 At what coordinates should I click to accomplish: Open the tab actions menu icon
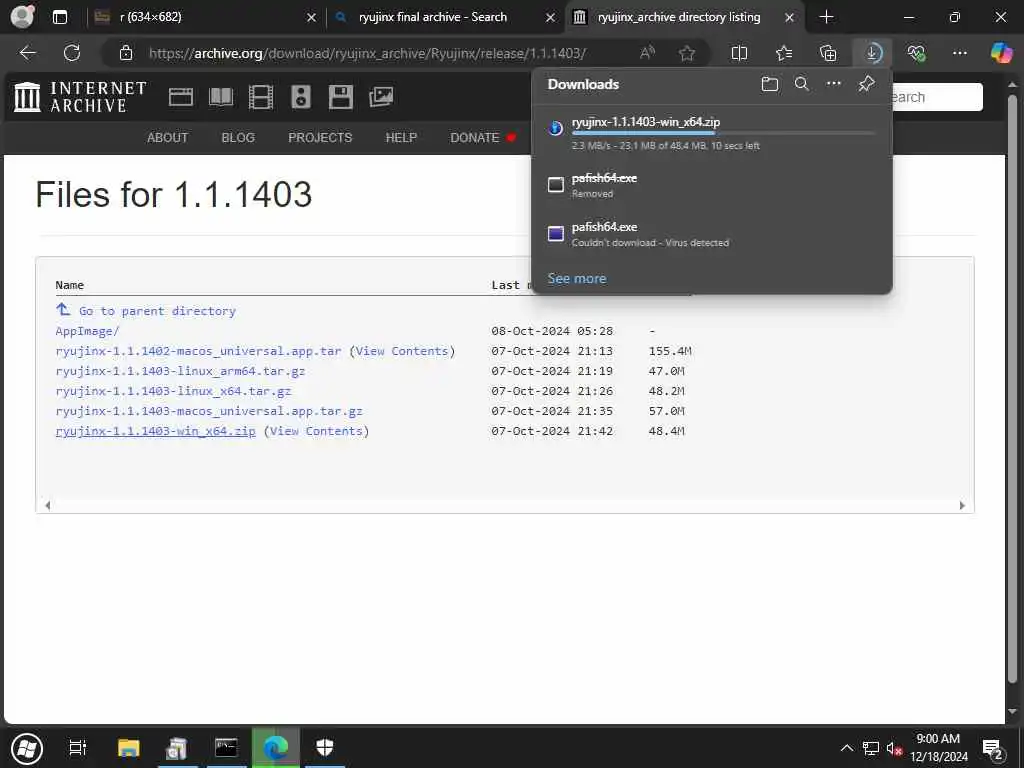tap(59, 17)
